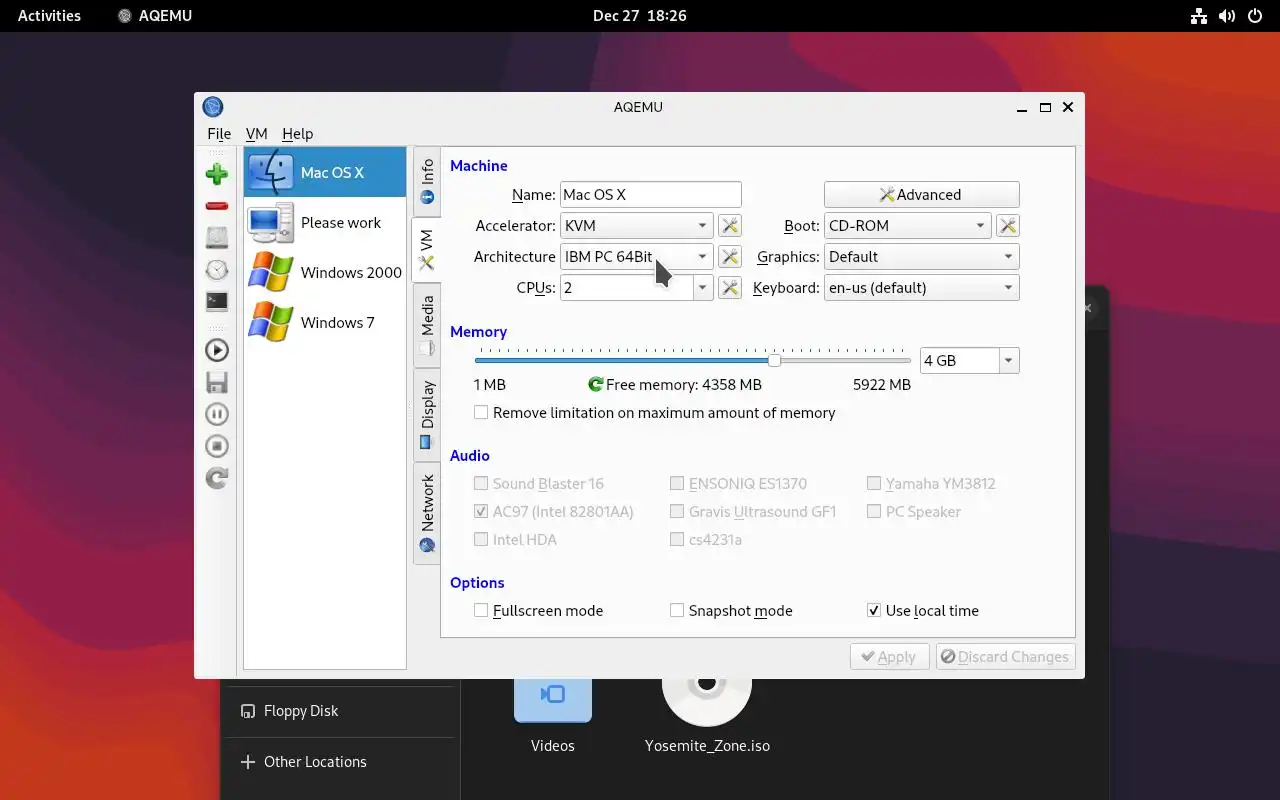Open Activities overview
The width and height of the screenshot is (1280, 800).
(x=49, y=16)
